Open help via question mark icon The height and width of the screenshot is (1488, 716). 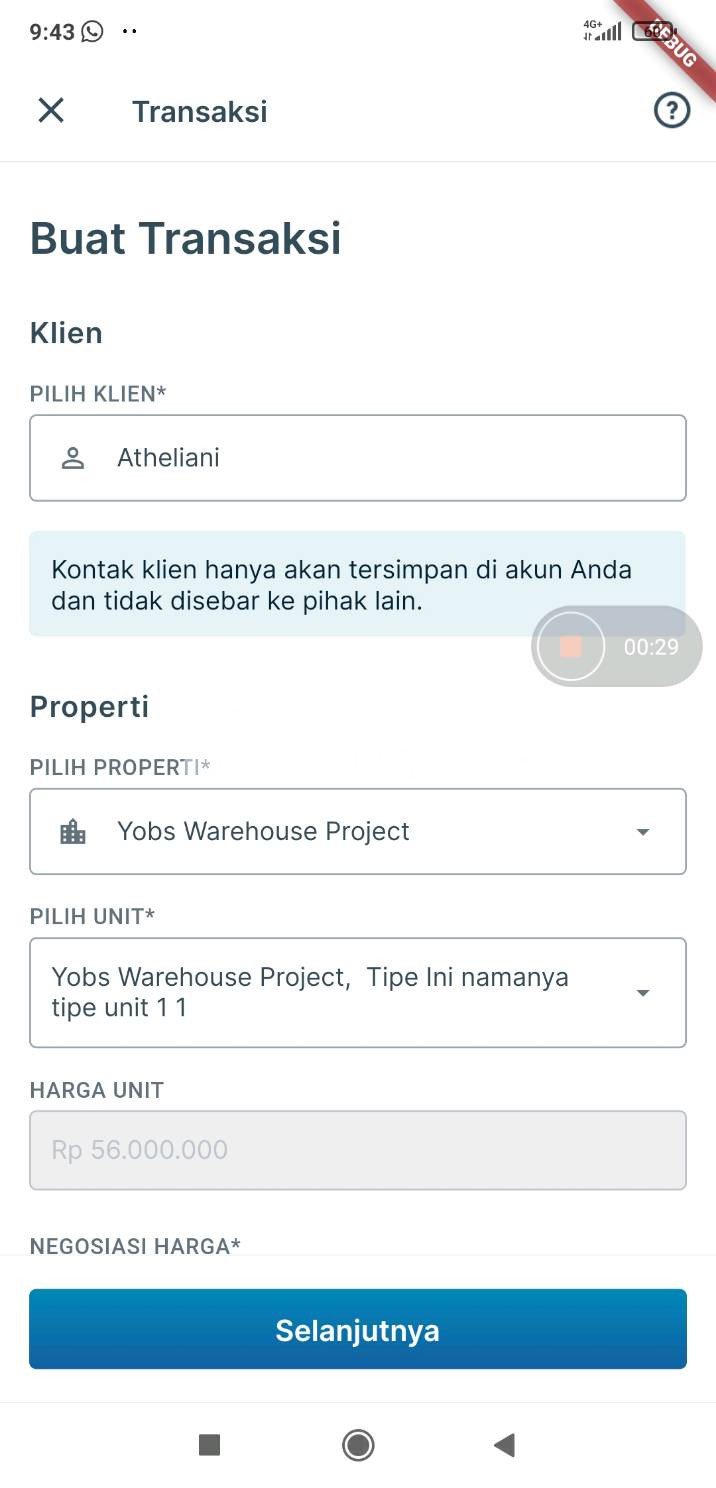coord(672,110)
